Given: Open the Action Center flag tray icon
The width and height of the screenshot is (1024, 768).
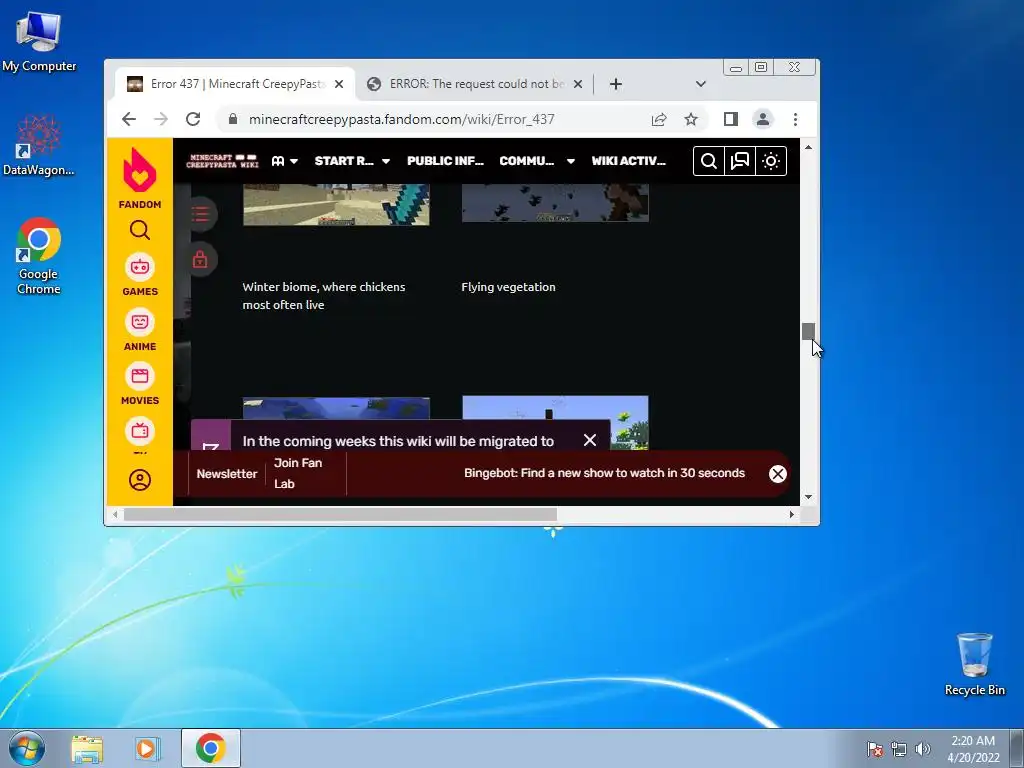Looking at the screenshot, I should click(x=874, y=749).
